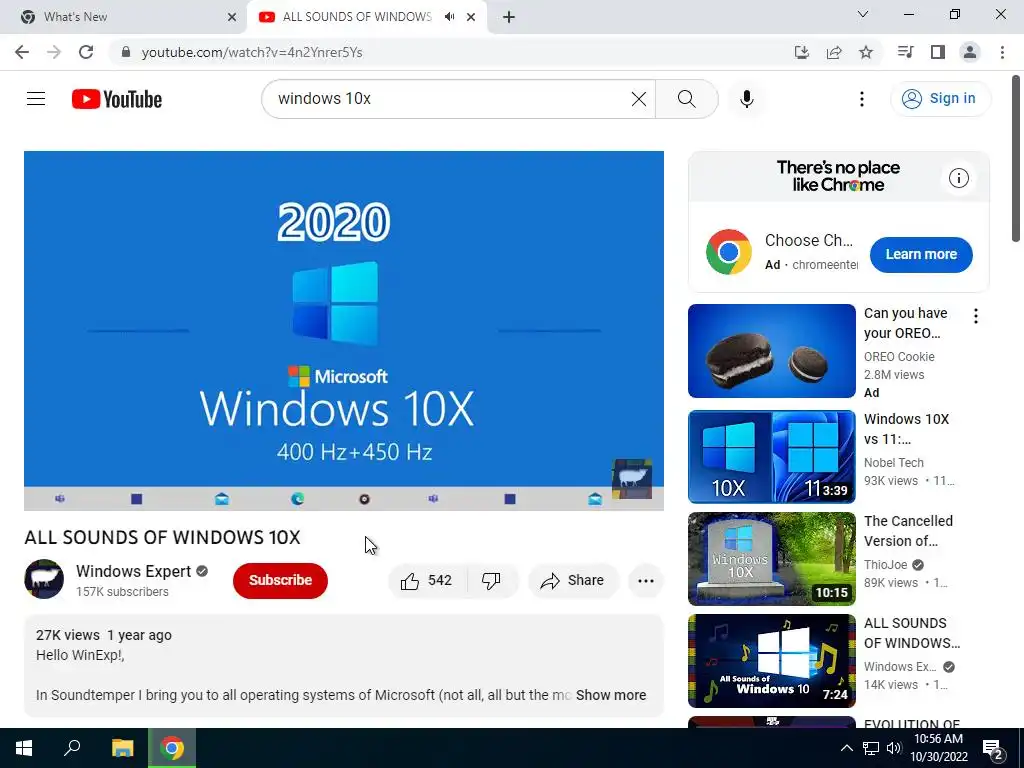Open File Explorer from taskbar
The height and width of the screenshot is (768, 1024).
122,748
